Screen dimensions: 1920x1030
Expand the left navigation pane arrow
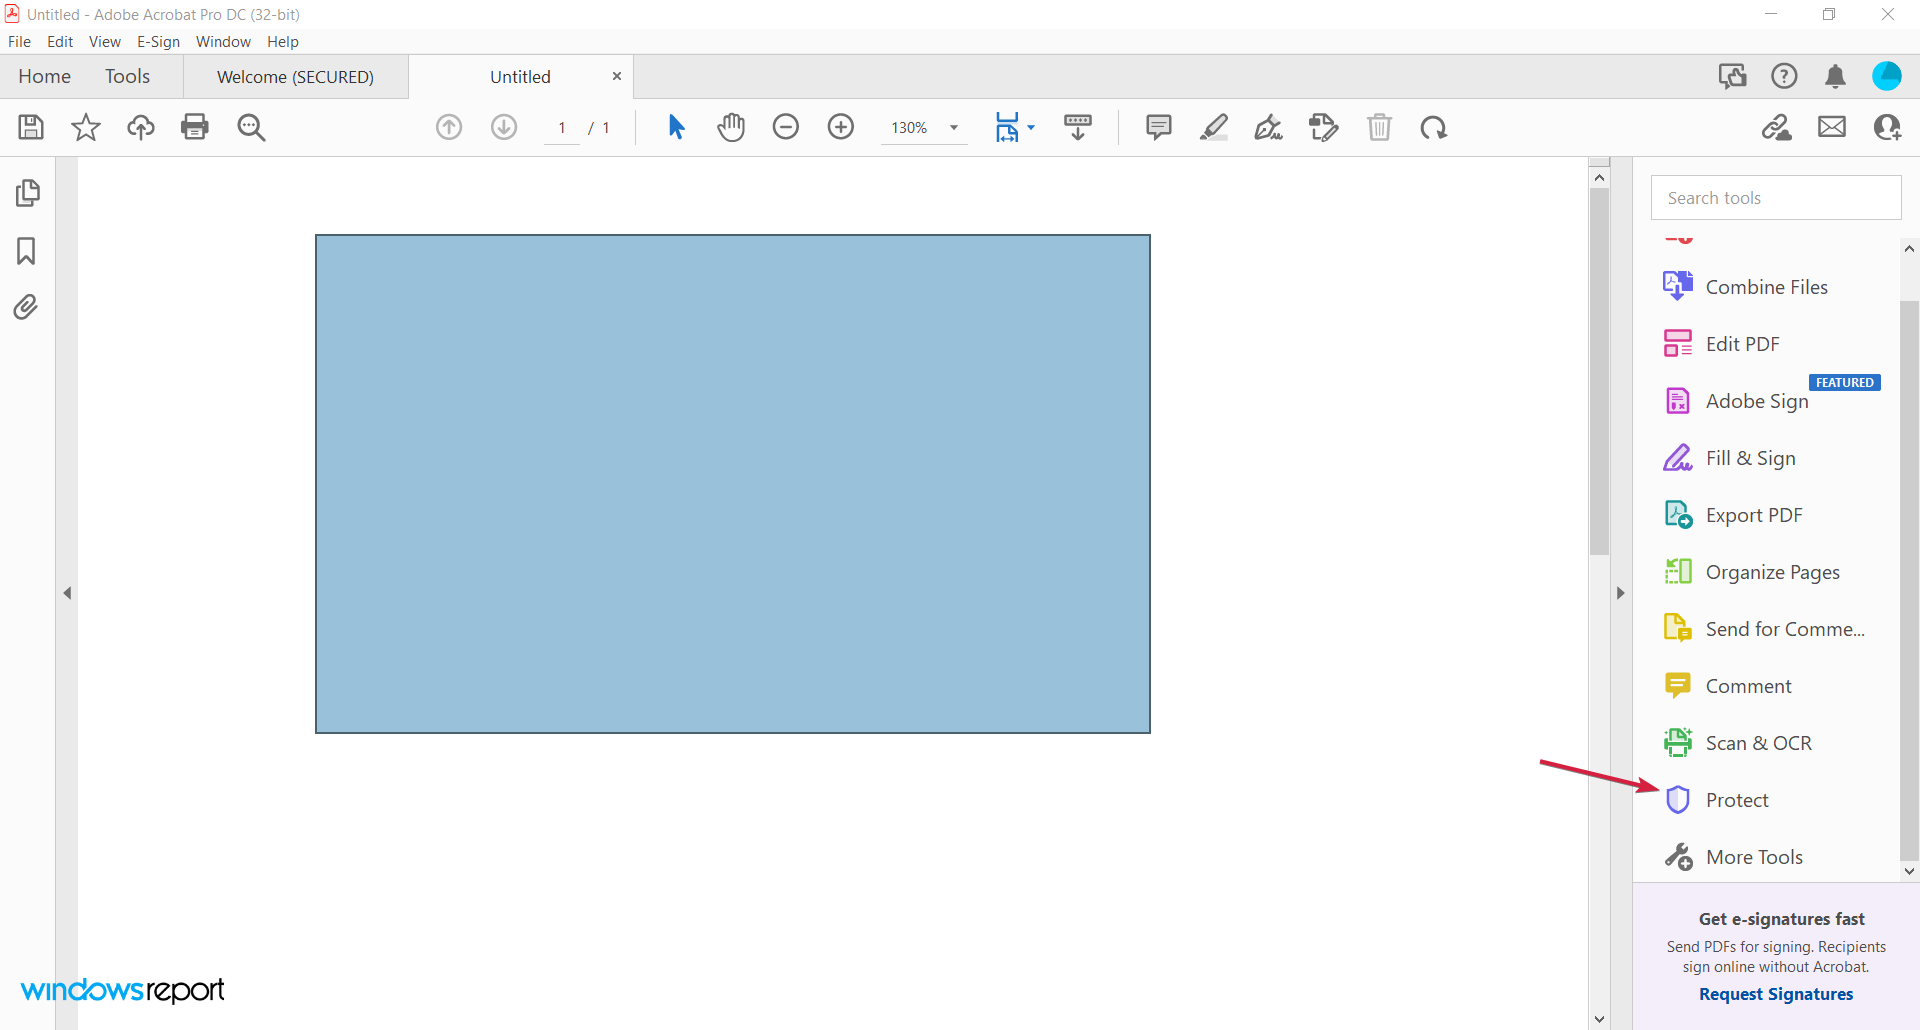coord(67,593)
